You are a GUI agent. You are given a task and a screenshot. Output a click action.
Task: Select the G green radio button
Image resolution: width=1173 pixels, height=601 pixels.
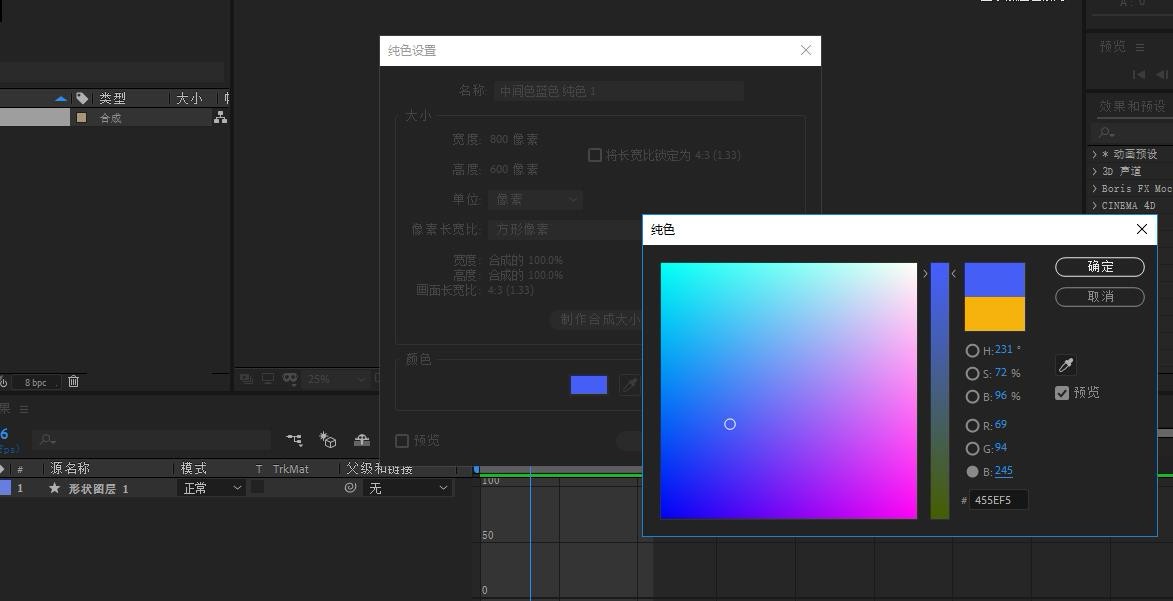coord(973,449)
